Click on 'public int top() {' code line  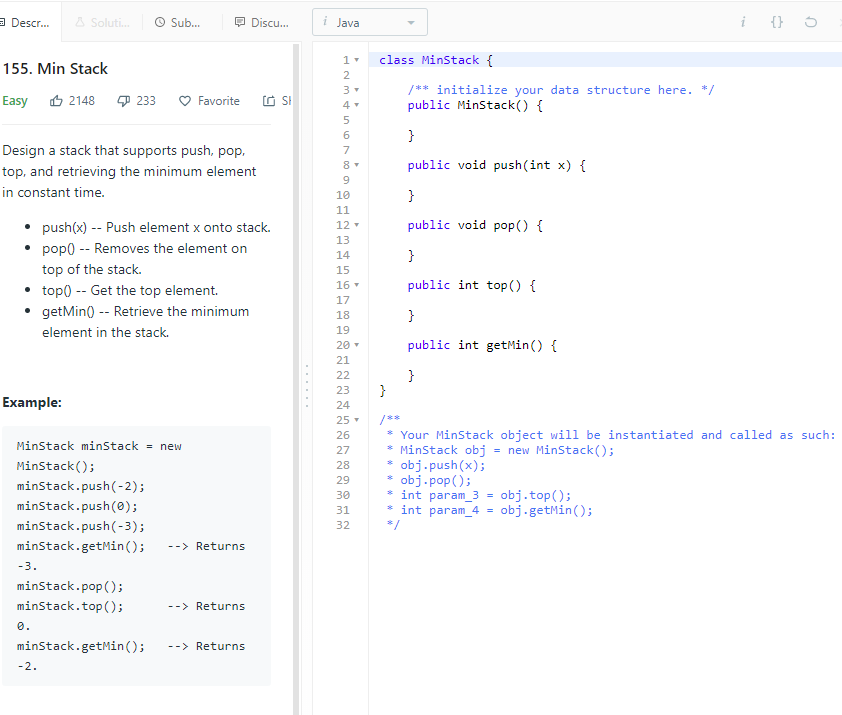pos(471,285)
